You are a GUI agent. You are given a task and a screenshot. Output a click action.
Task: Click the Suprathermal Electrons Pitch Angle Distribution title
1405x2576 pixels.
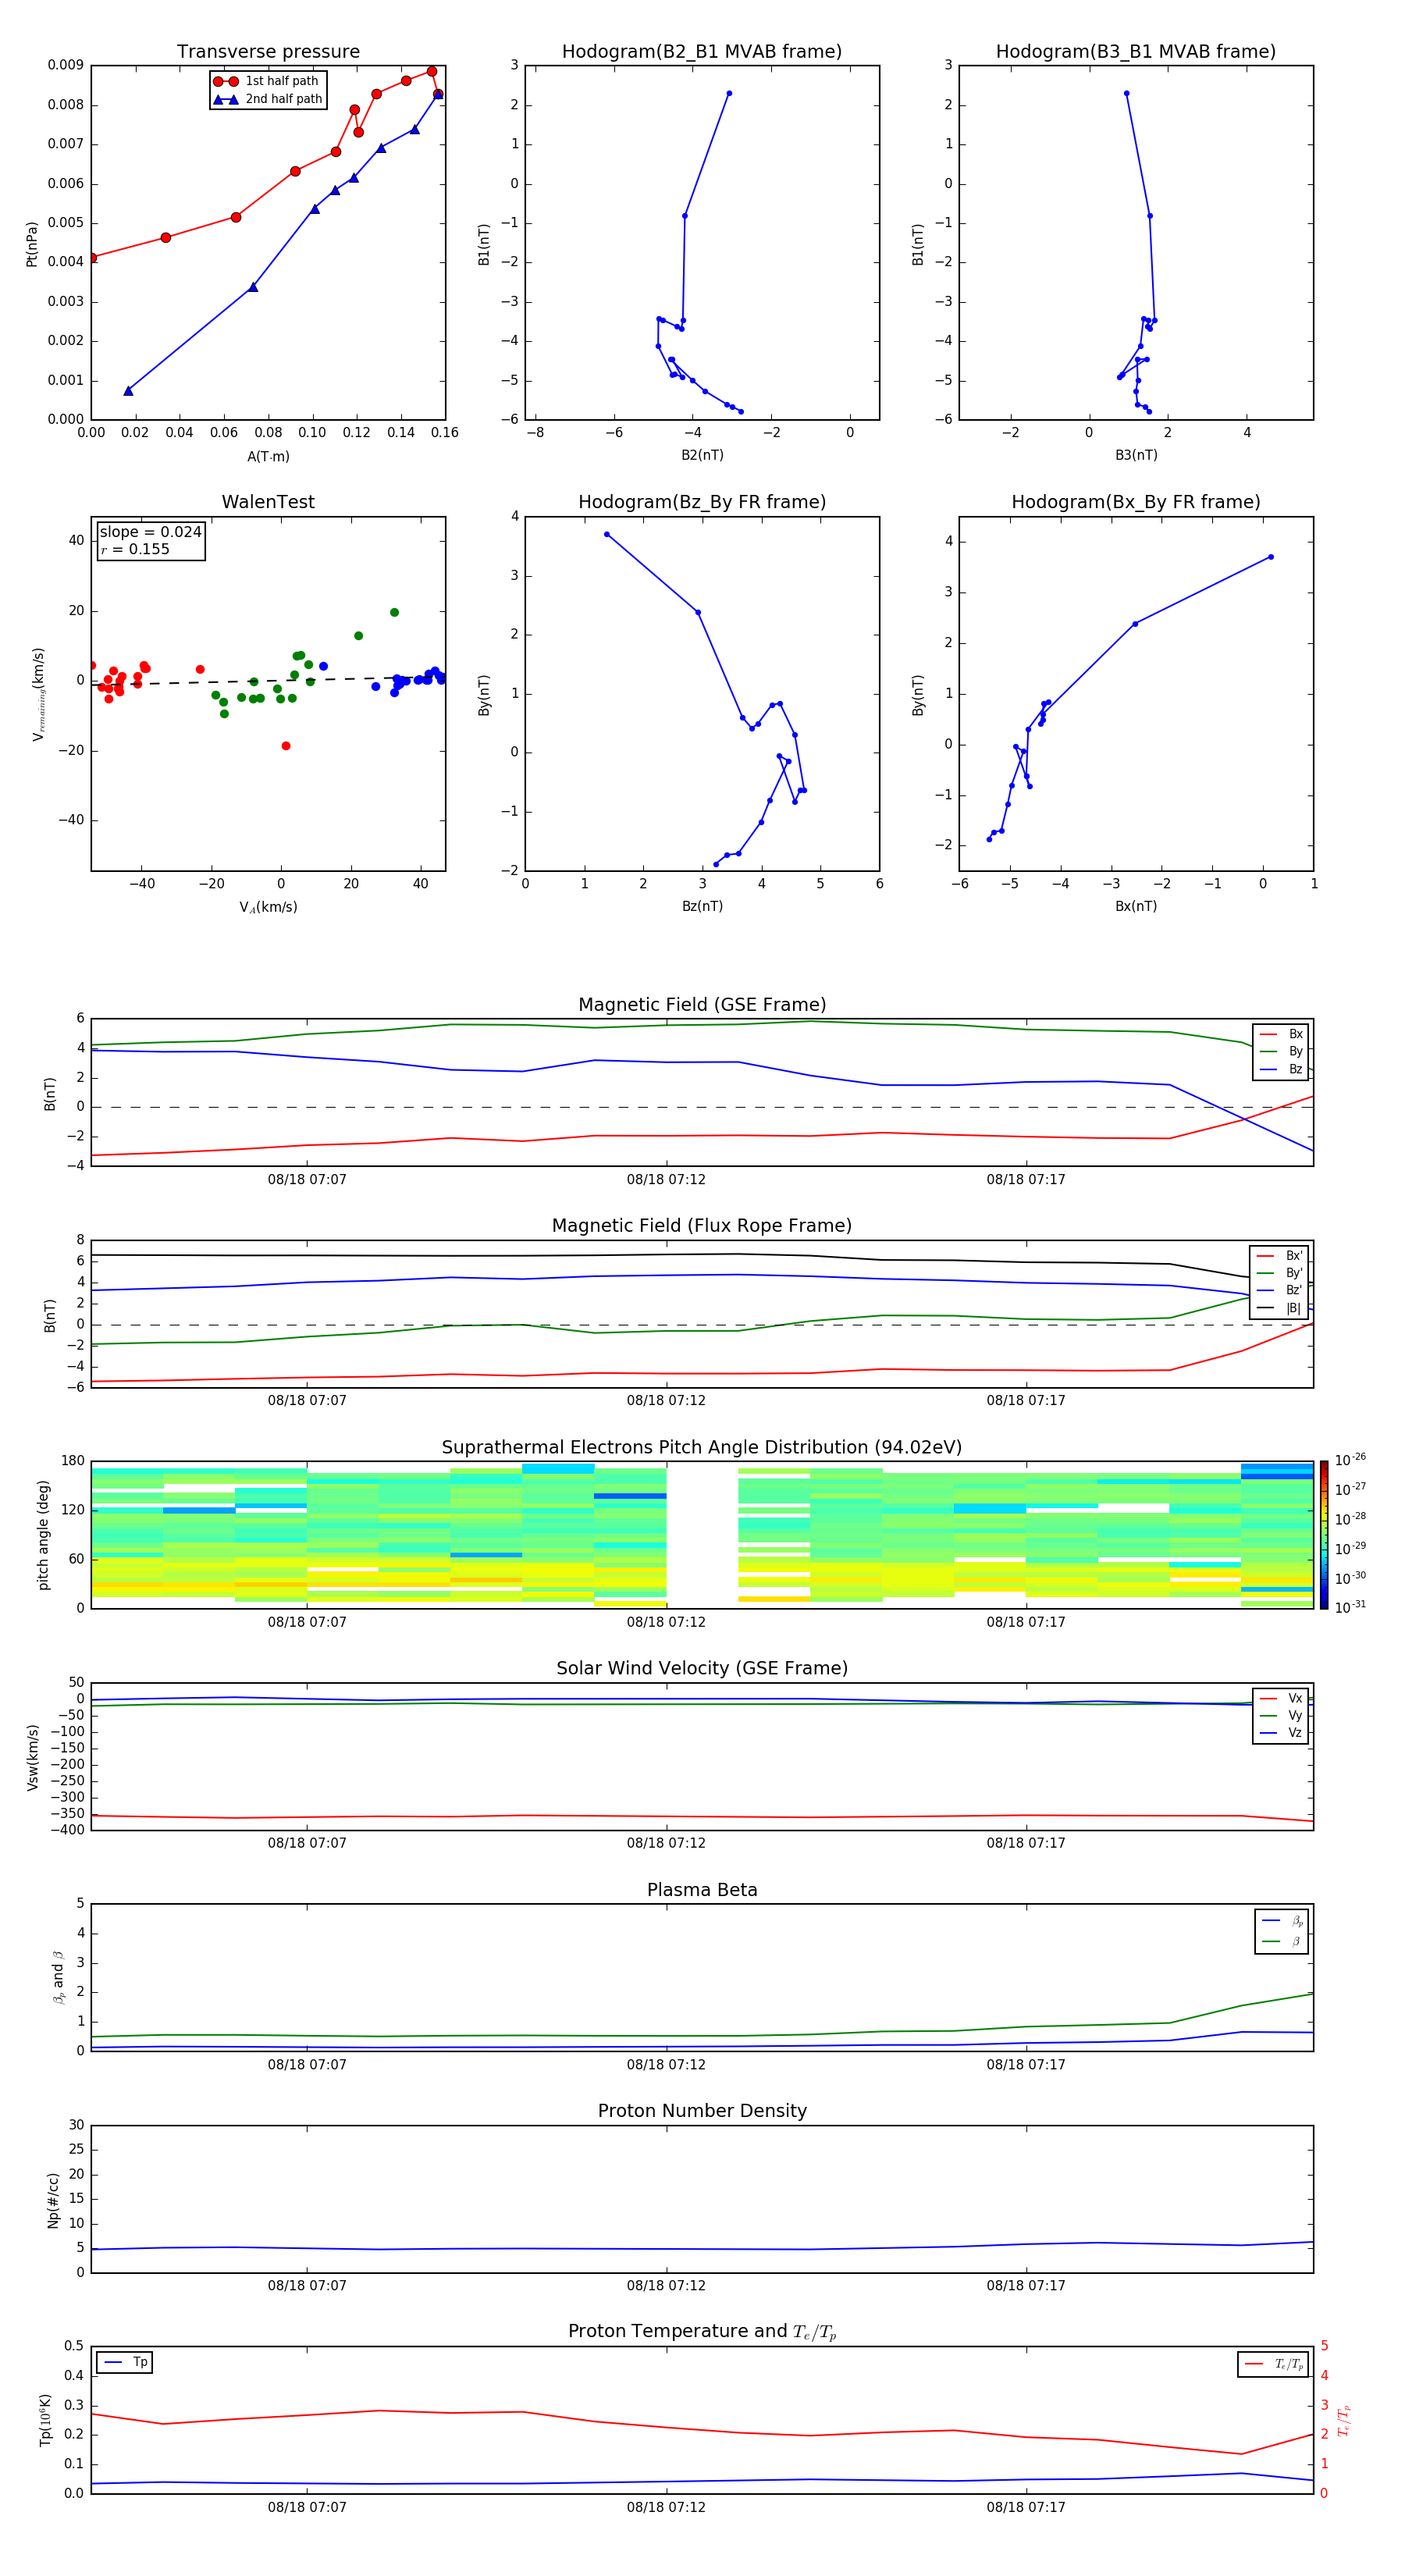pyautogui.click(x=702, y=1448)
